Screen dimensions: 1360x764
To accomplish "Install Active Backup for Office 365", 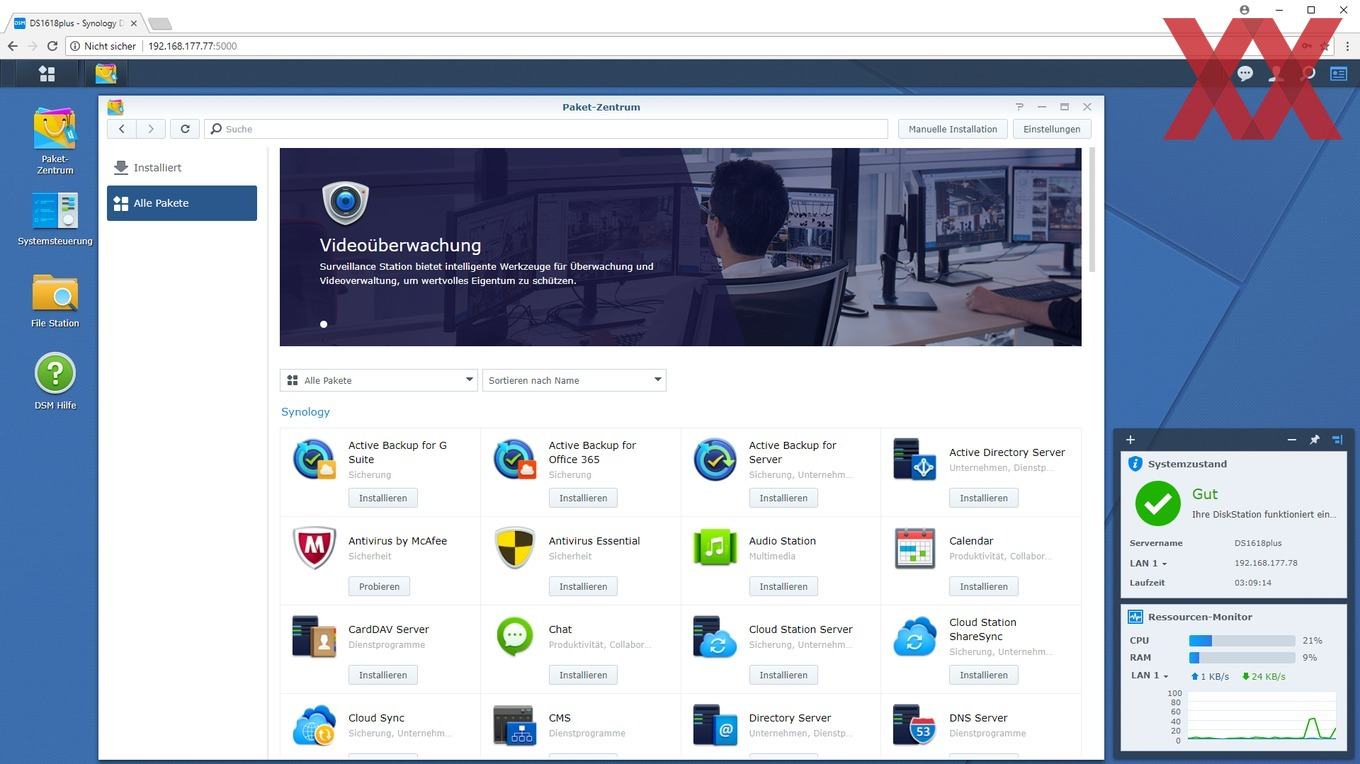I will pos(583,498).
